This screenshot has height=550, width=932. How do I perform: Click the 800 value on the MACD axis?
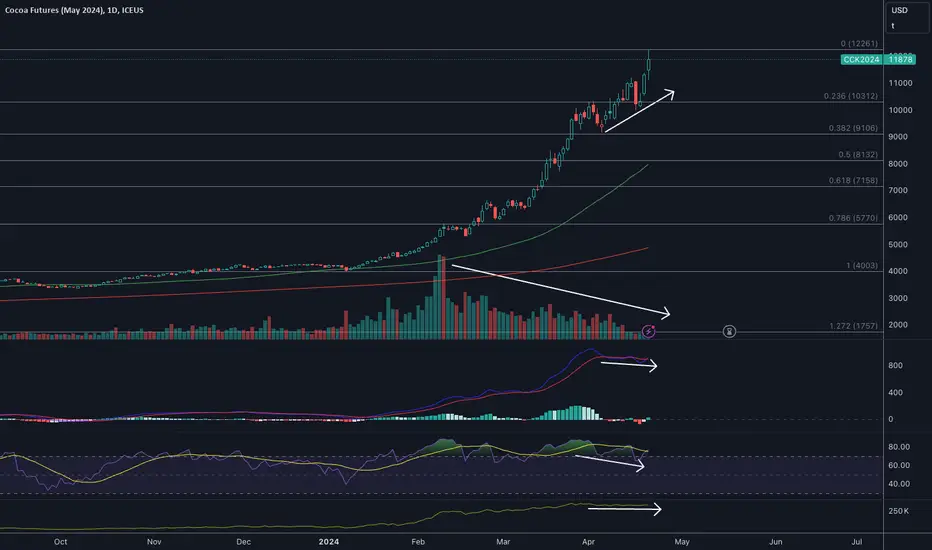click(x=895, y=366)
